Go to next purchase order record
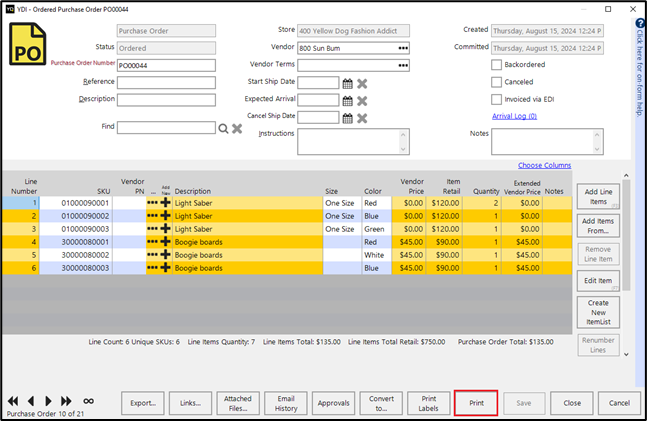The width and height of the screenshot is (647, 421). click(x=48, y=401)
